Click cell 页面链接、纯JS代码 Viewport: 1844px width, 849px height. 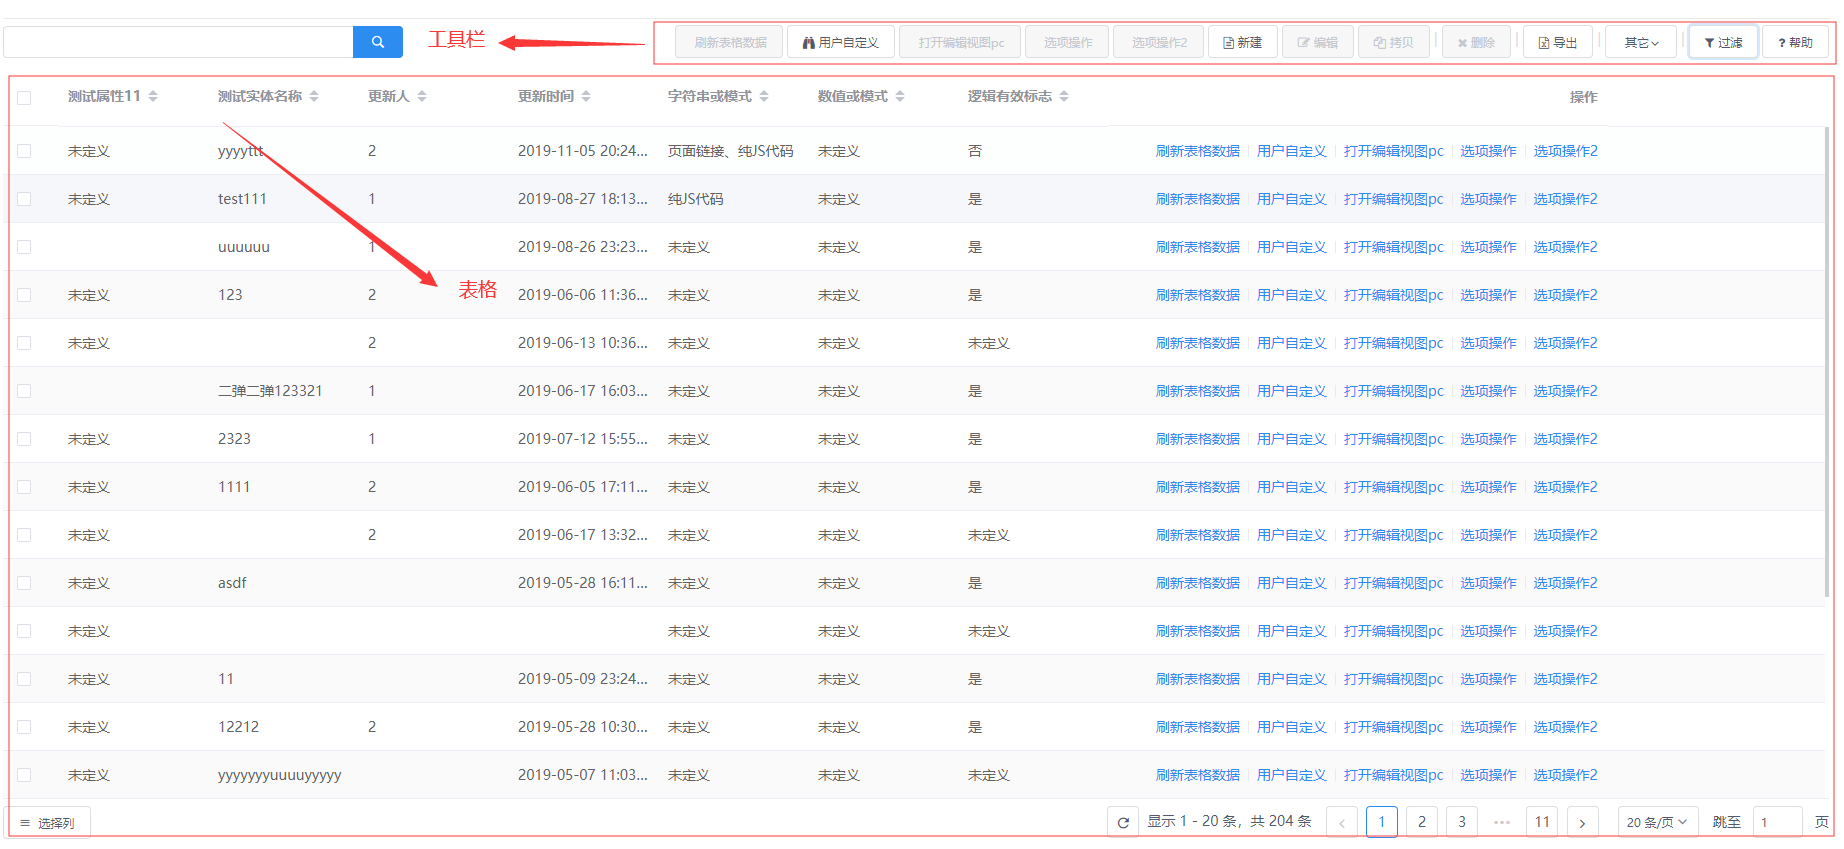[730, 151]
